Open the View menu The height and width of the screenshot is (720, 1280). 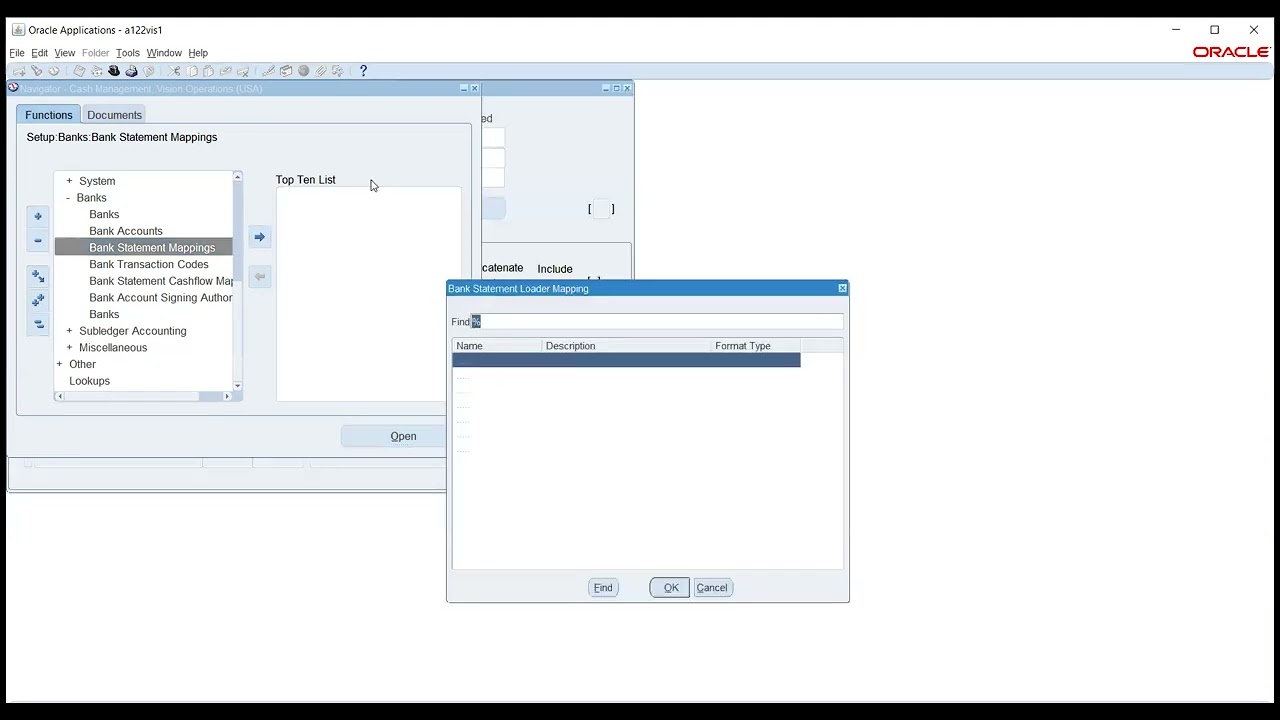pos(64,53)
